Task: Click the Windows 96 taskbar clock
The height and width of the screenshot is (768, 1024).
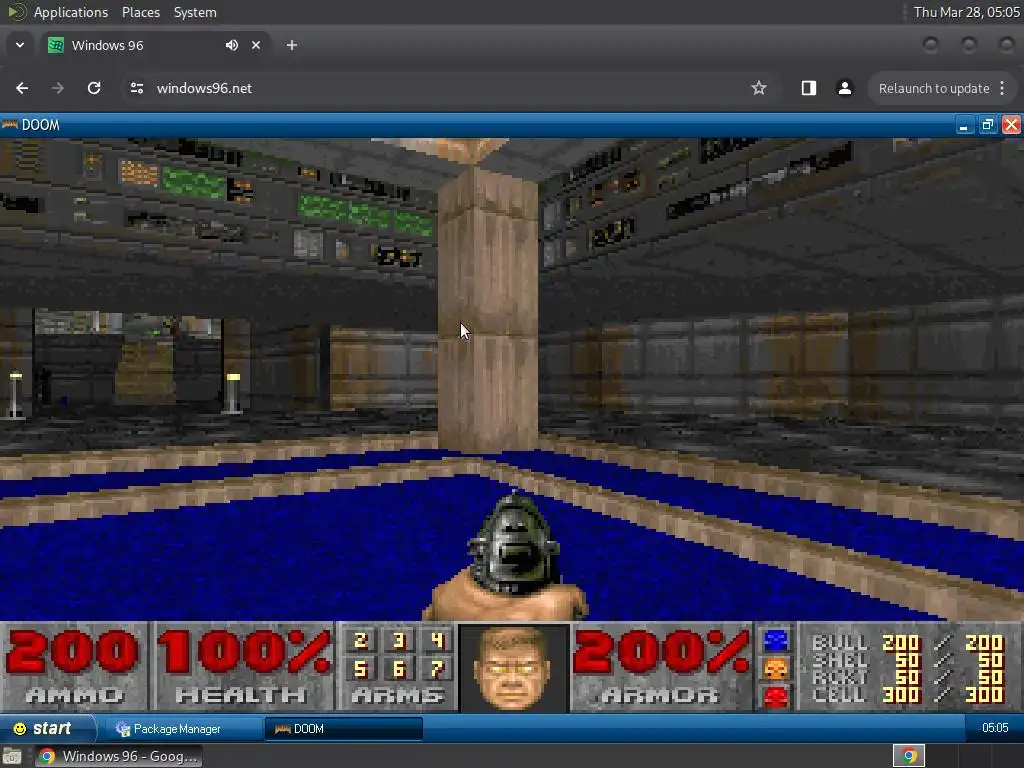Action: (995, 728)
